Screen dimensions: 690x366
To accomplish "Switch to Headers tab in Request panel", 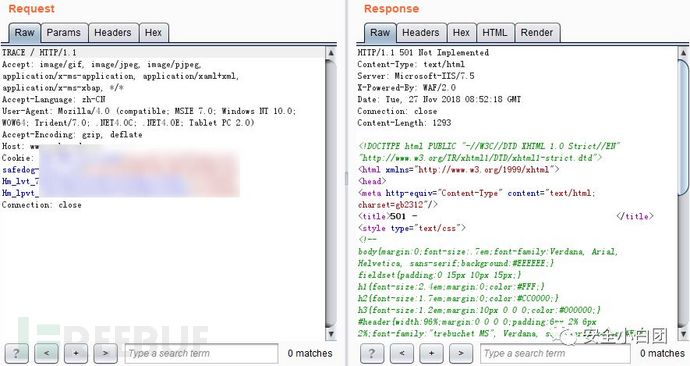I will [x=113, y=33].
